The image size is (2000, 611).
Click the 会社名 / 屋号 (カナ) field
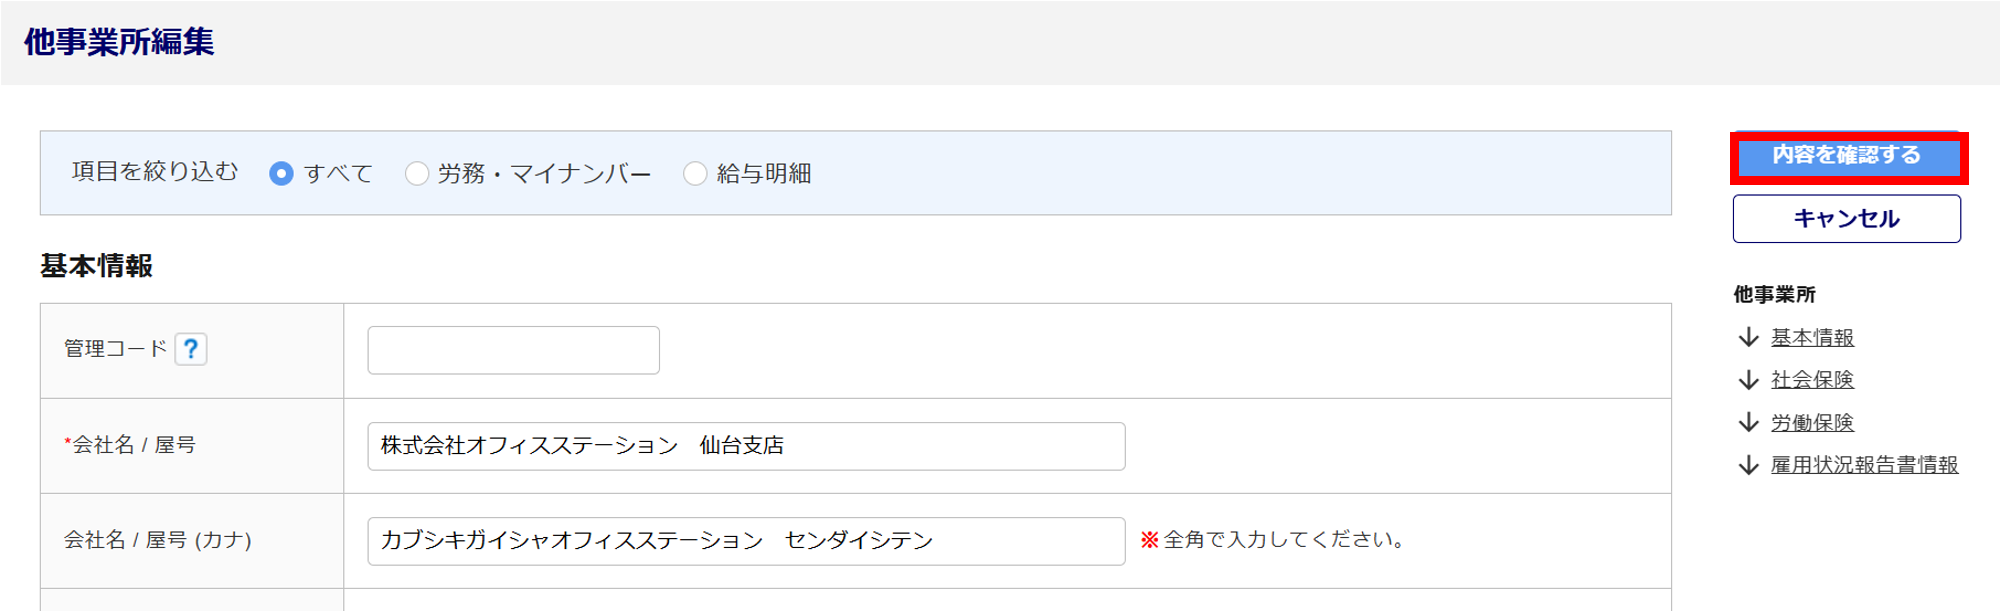[x=746, y=541]
